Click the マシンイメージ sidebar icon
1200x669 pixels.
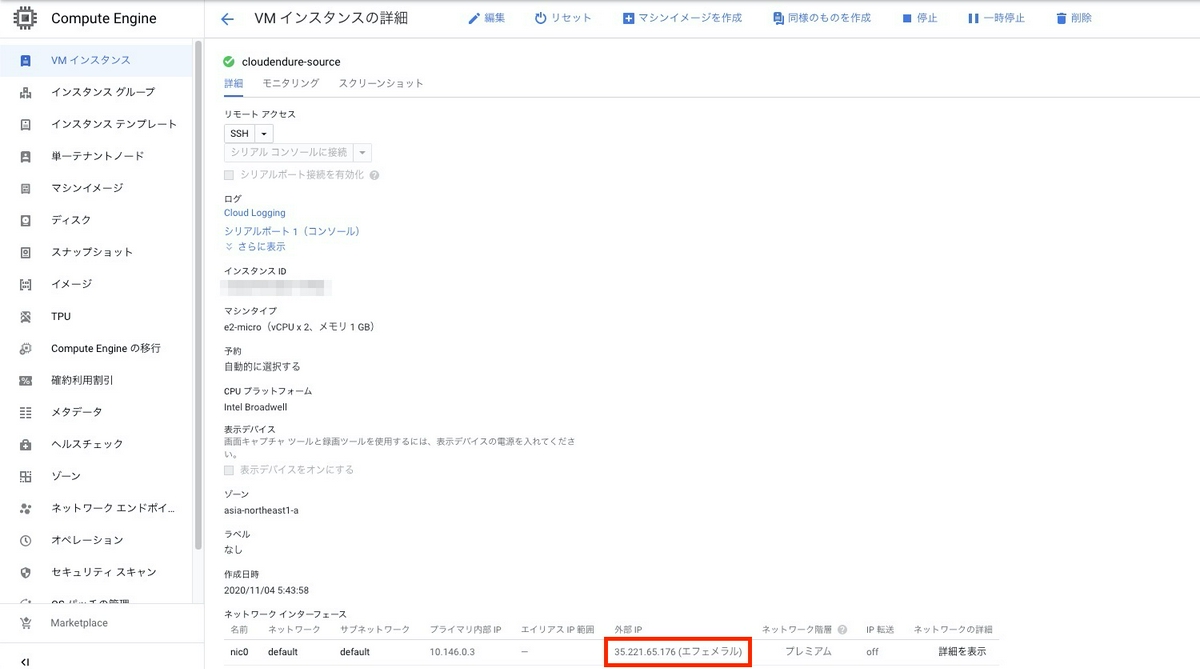point(26,188)
